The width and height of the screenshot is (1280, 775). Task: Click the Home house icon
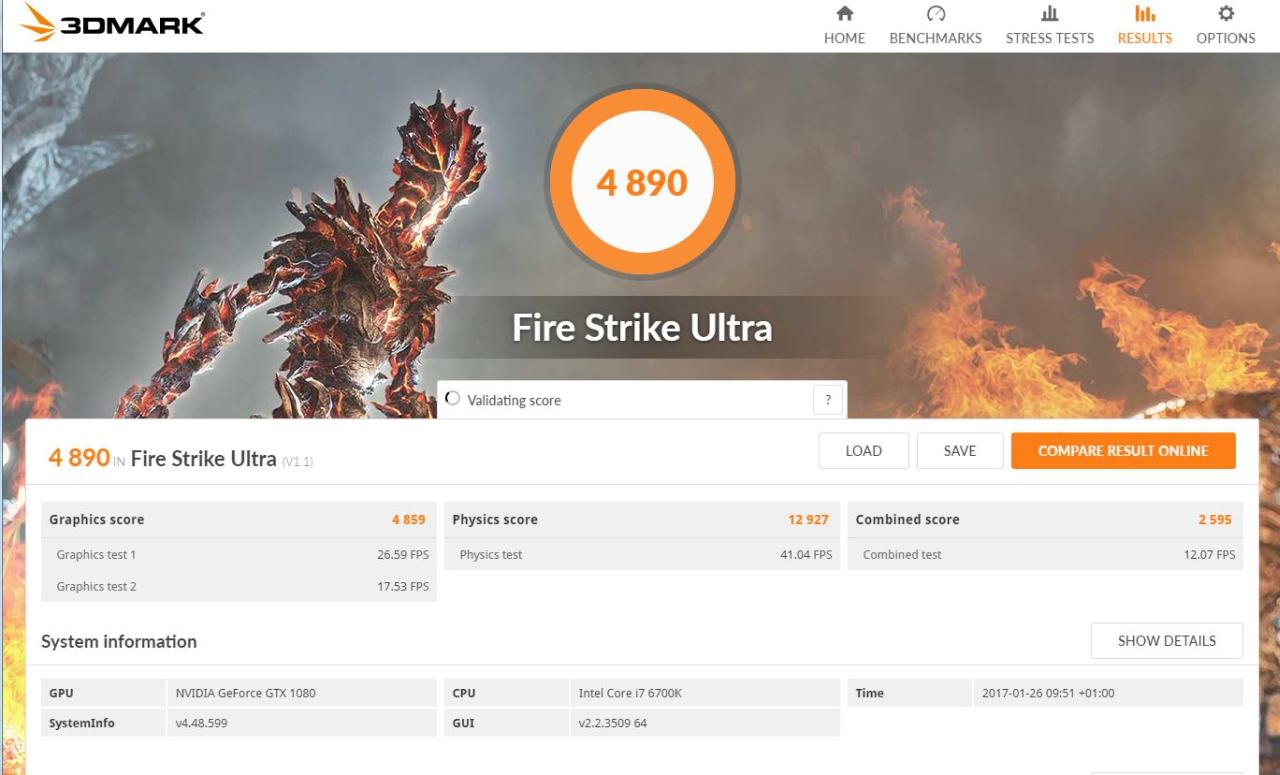[845, 14]
